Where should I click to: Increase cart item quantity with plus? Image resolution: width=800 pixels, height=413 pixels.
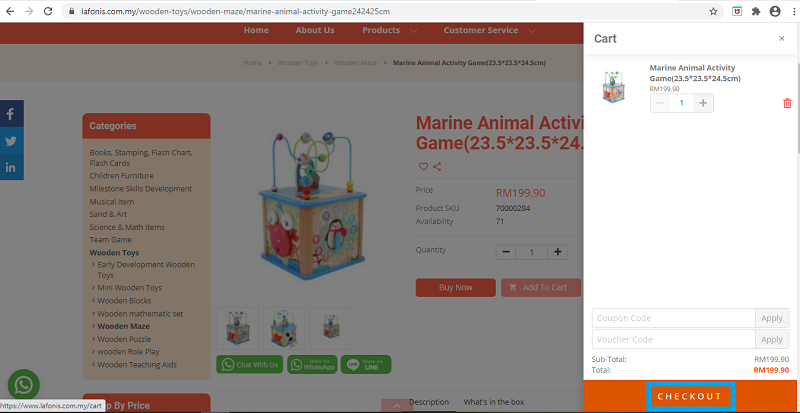pos(703,103)
